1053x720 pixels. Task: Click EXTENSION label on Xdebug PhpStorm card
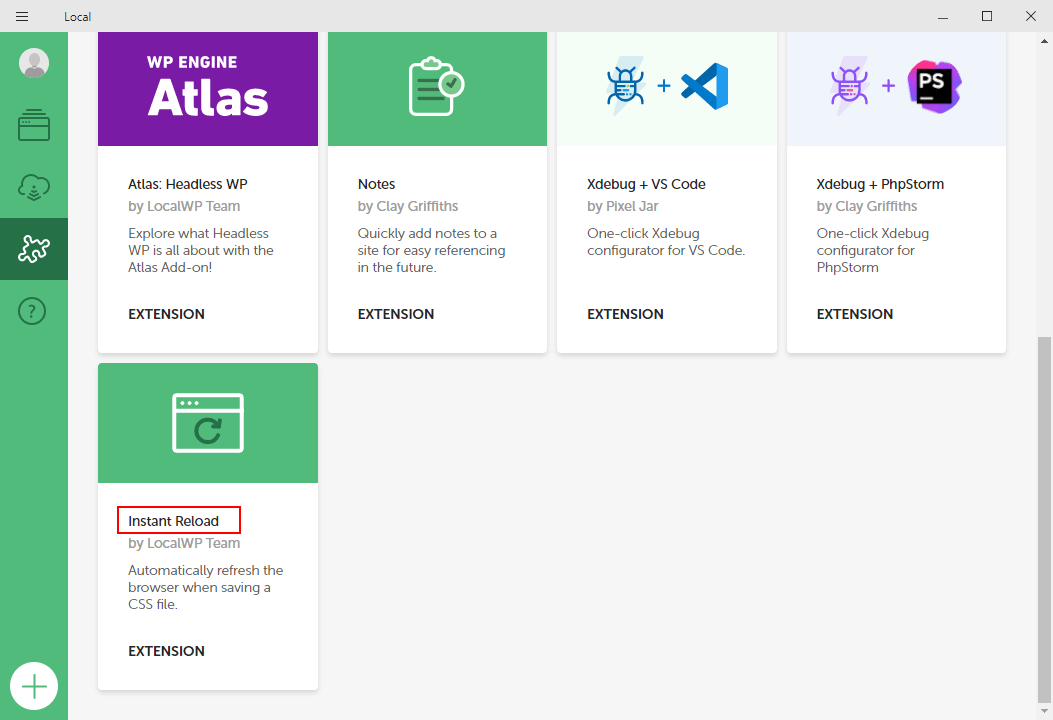(855, 314)
